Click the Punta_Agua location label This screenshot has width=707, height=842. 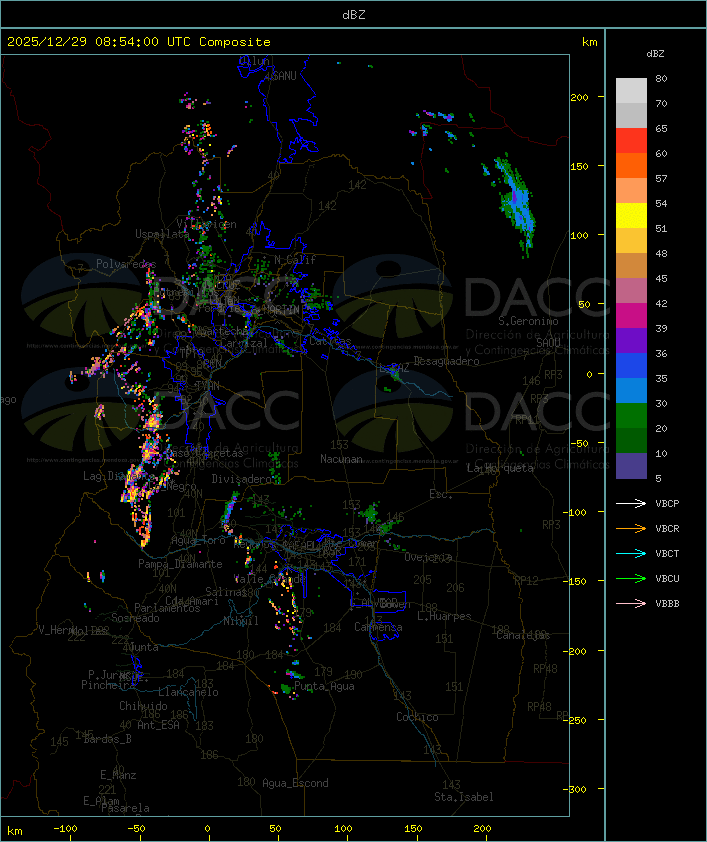(324, 686)
